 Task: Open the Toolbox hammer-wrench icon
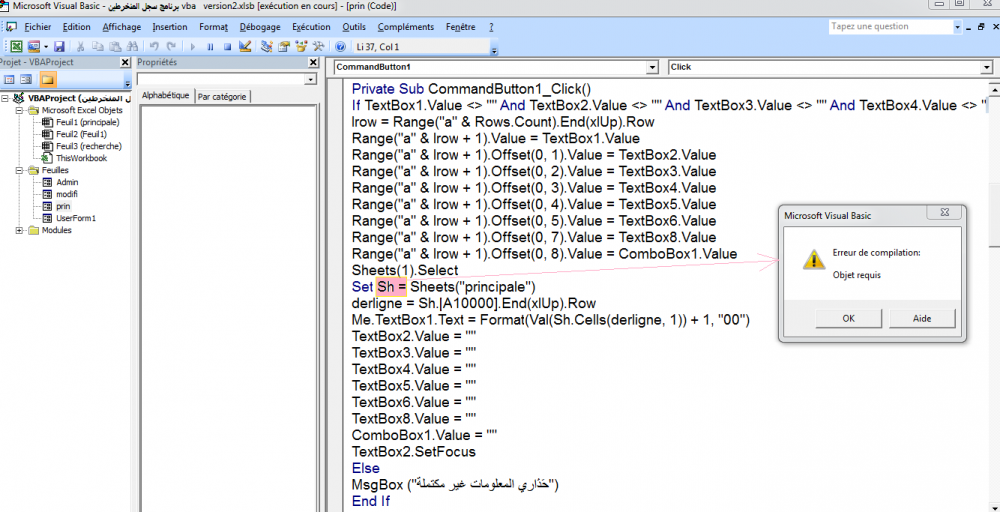pyautogui.click(x=318, y=47)
